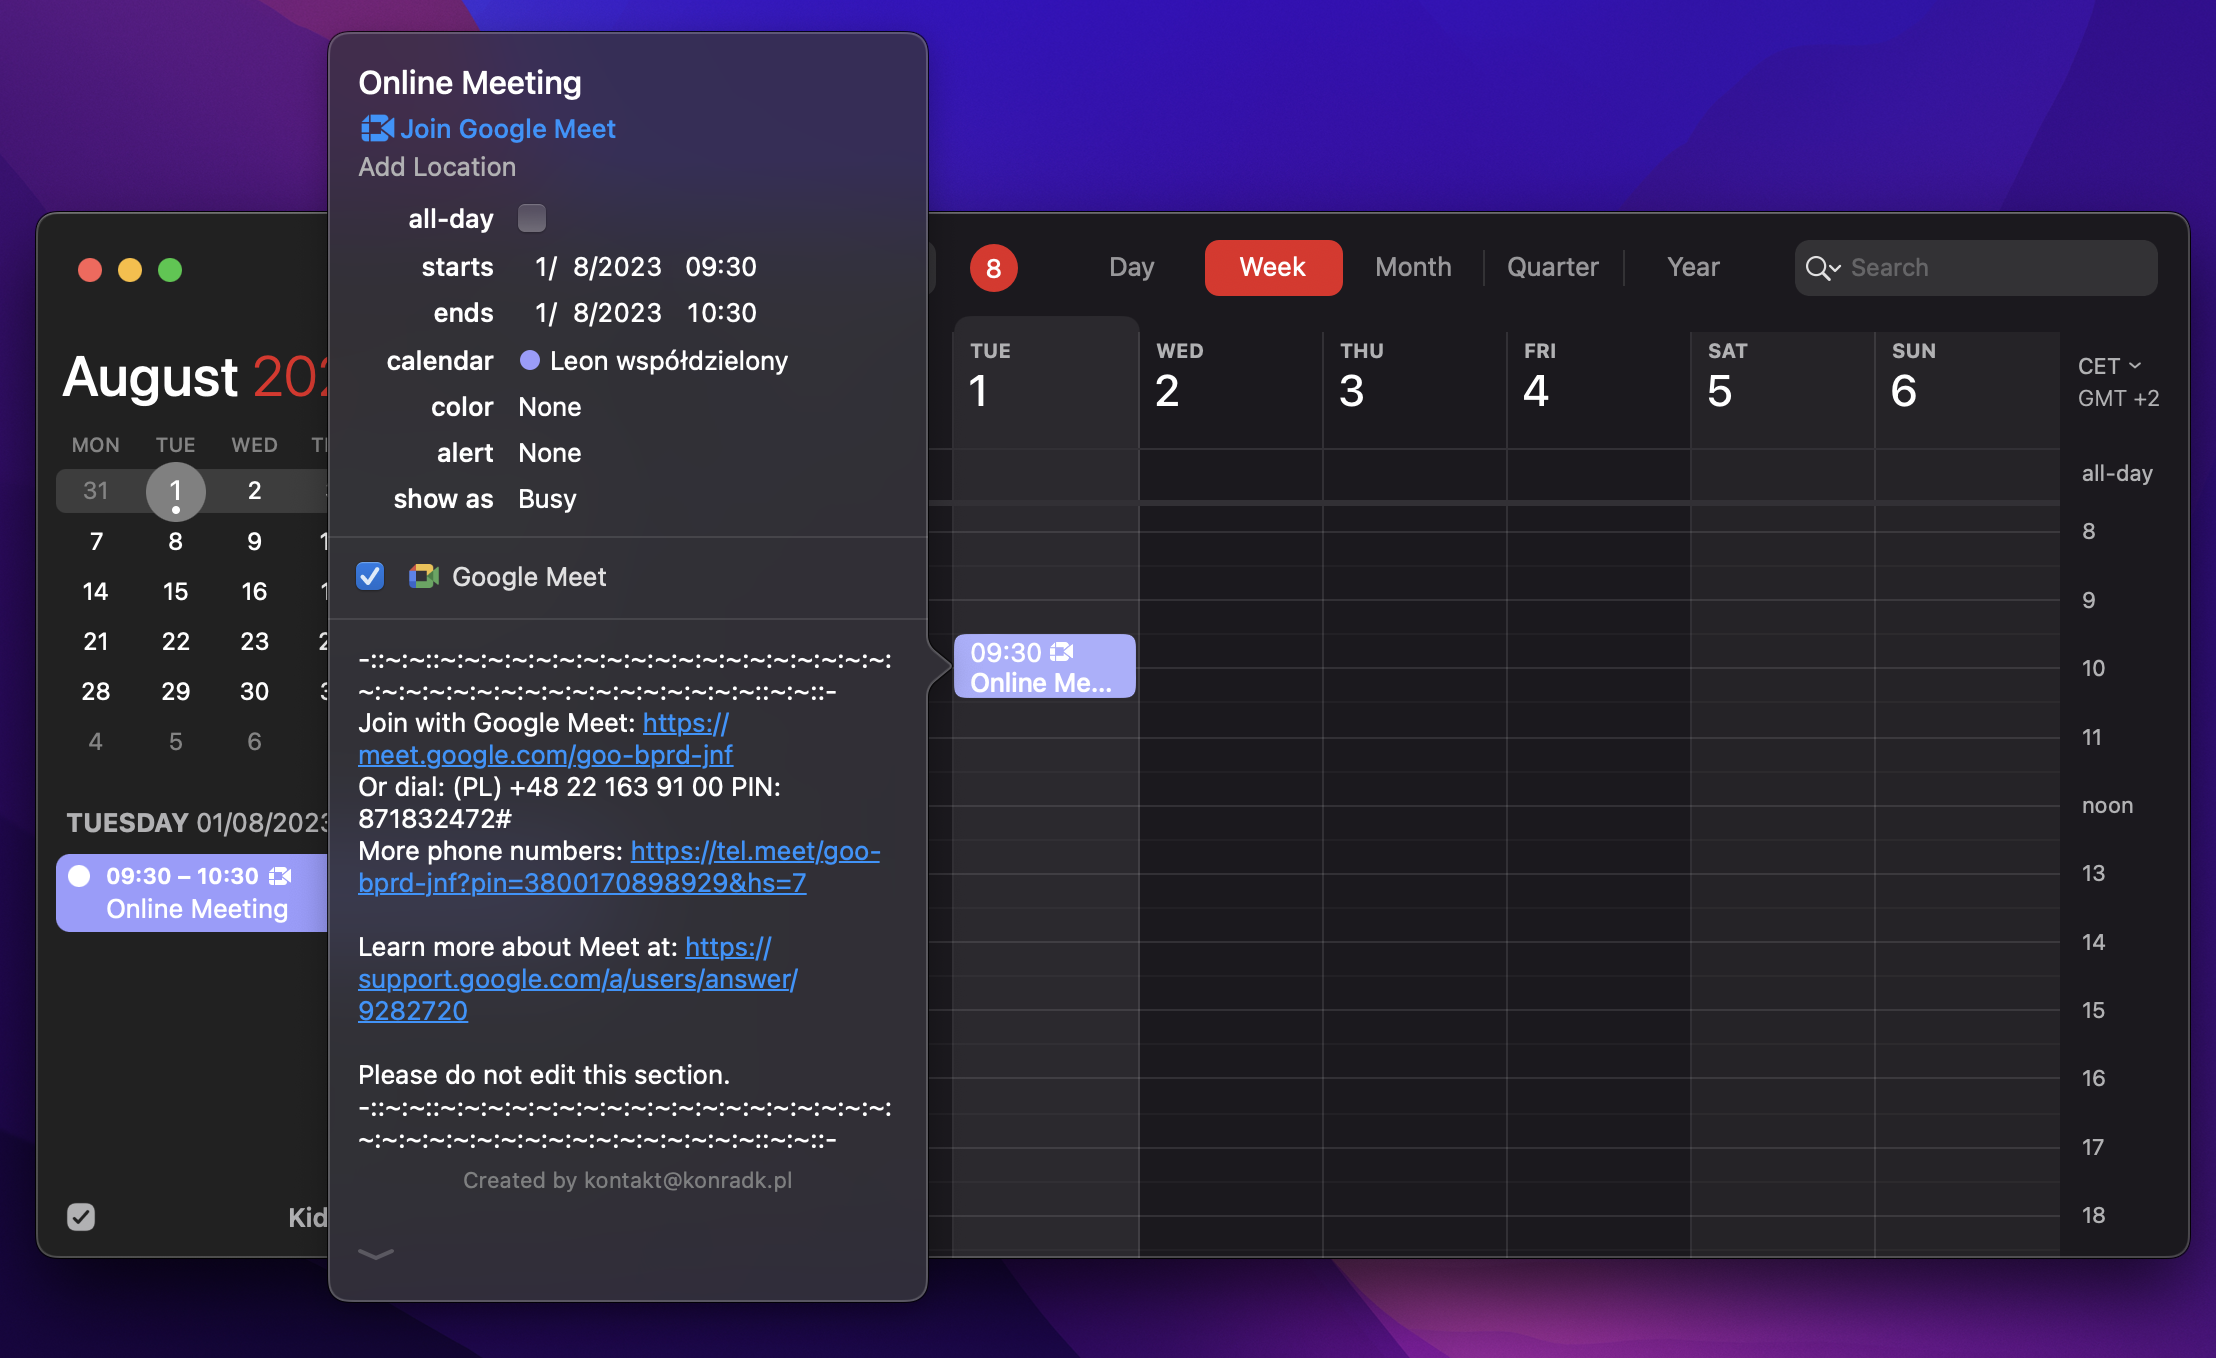
Task: Switch to the Quarter view tab
Action: 1552,267
